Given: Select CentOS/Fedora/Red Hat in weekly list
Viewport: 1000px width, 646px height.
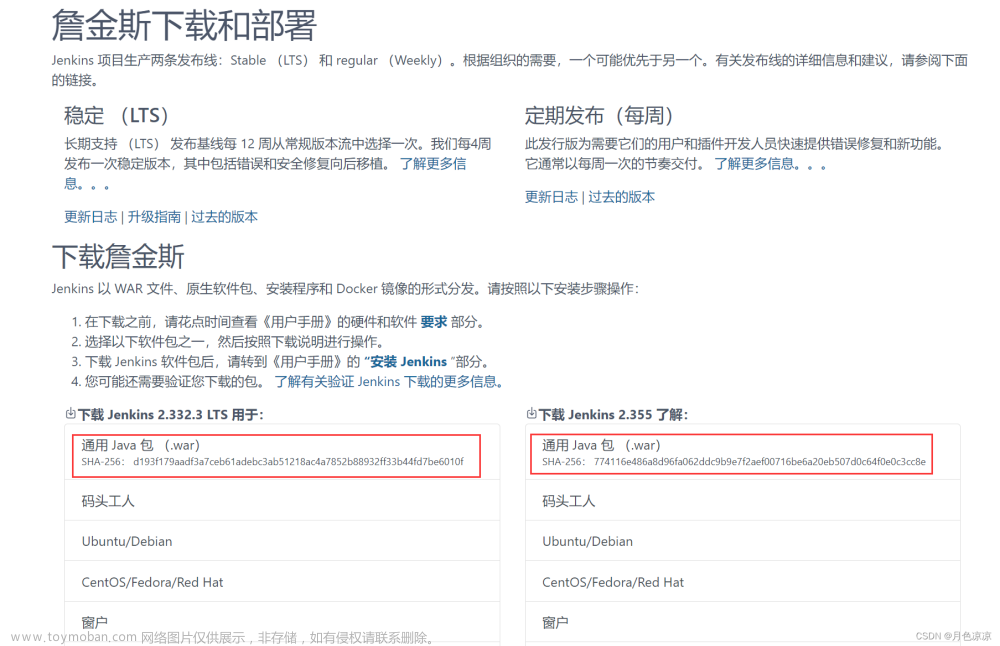Looking at the screenshot, I should click(x=742, y=582).
